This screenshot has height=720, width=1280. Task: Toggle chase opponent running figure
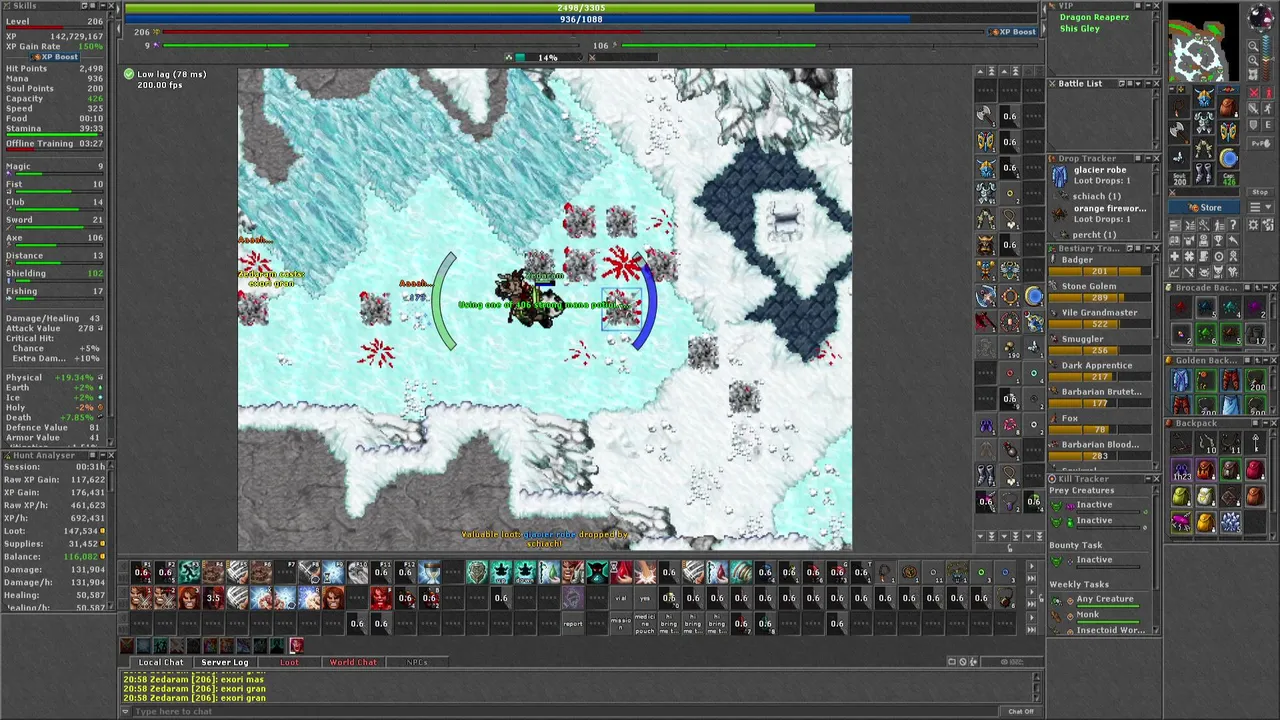pos(1267,108)
